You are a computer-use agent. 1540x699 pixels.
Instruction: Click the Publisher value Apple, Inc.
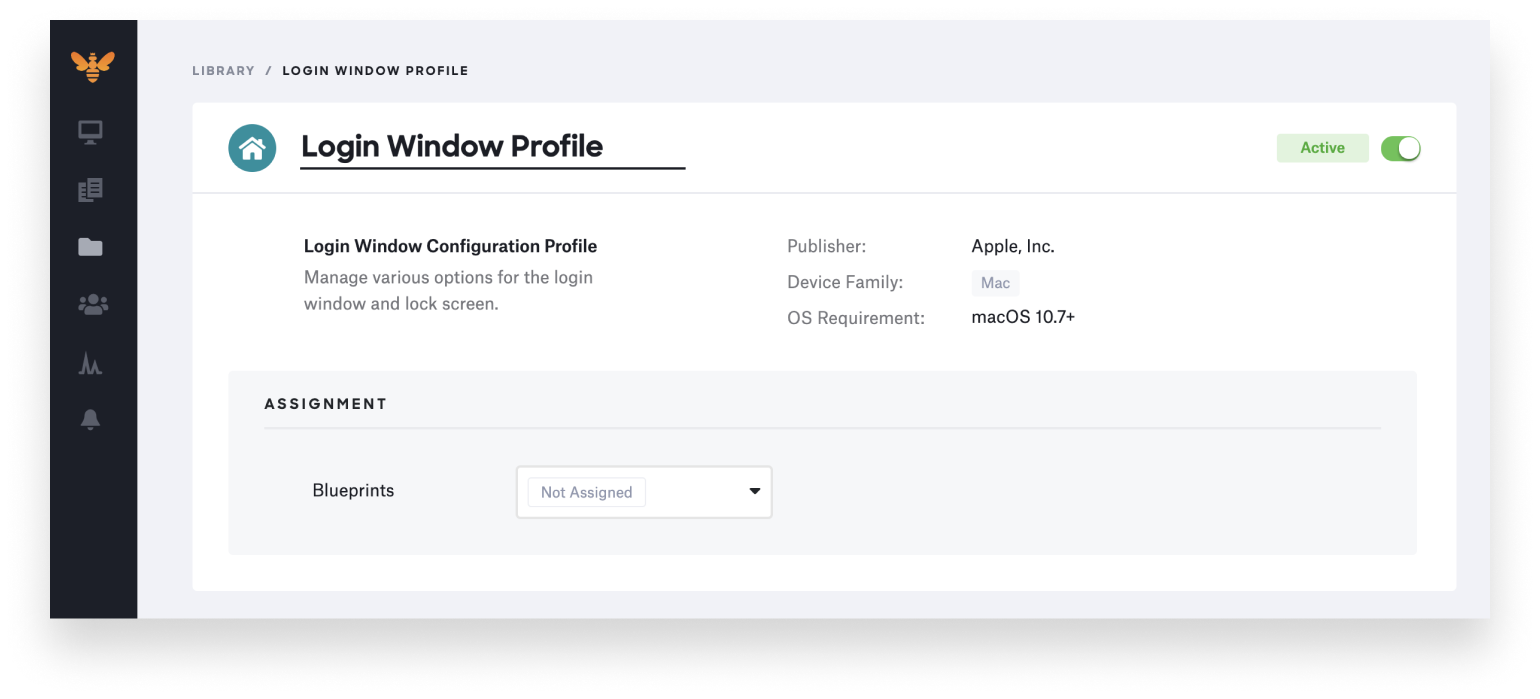[x=1012, y=246]
